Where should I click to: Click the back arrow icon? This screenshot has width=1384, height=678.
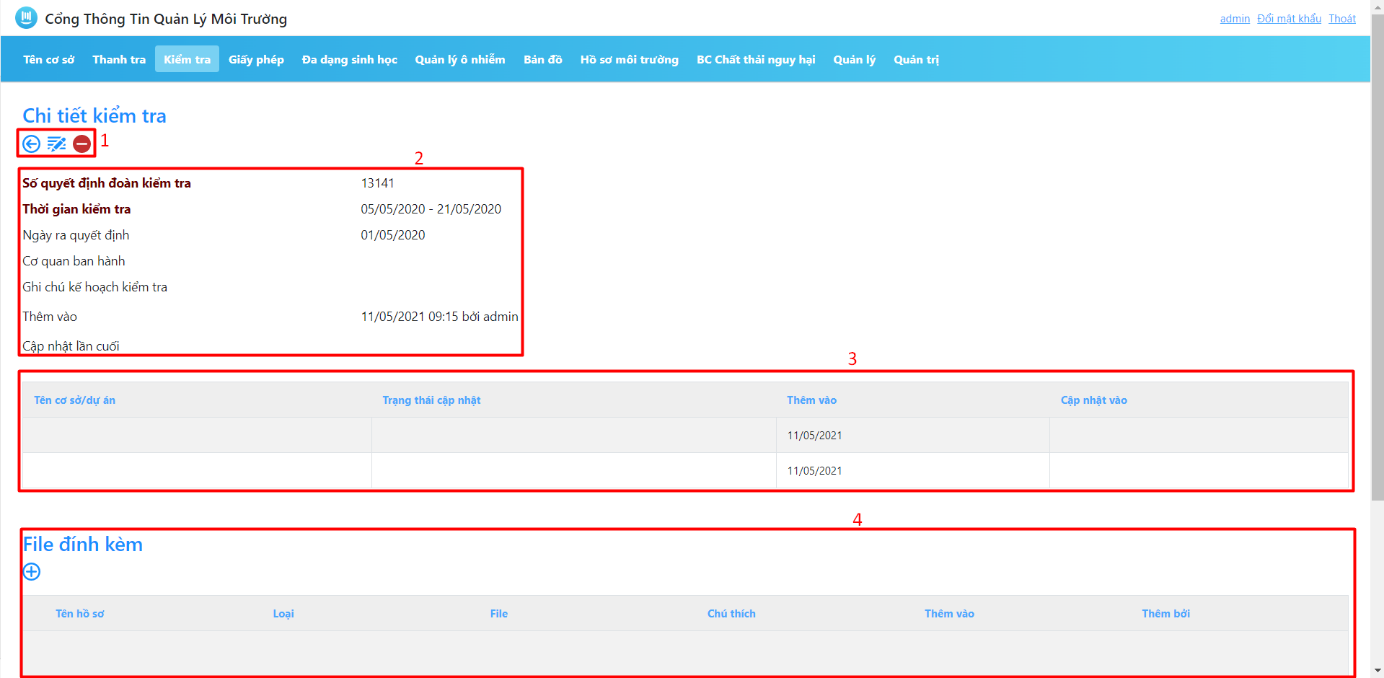click(31, 144)
